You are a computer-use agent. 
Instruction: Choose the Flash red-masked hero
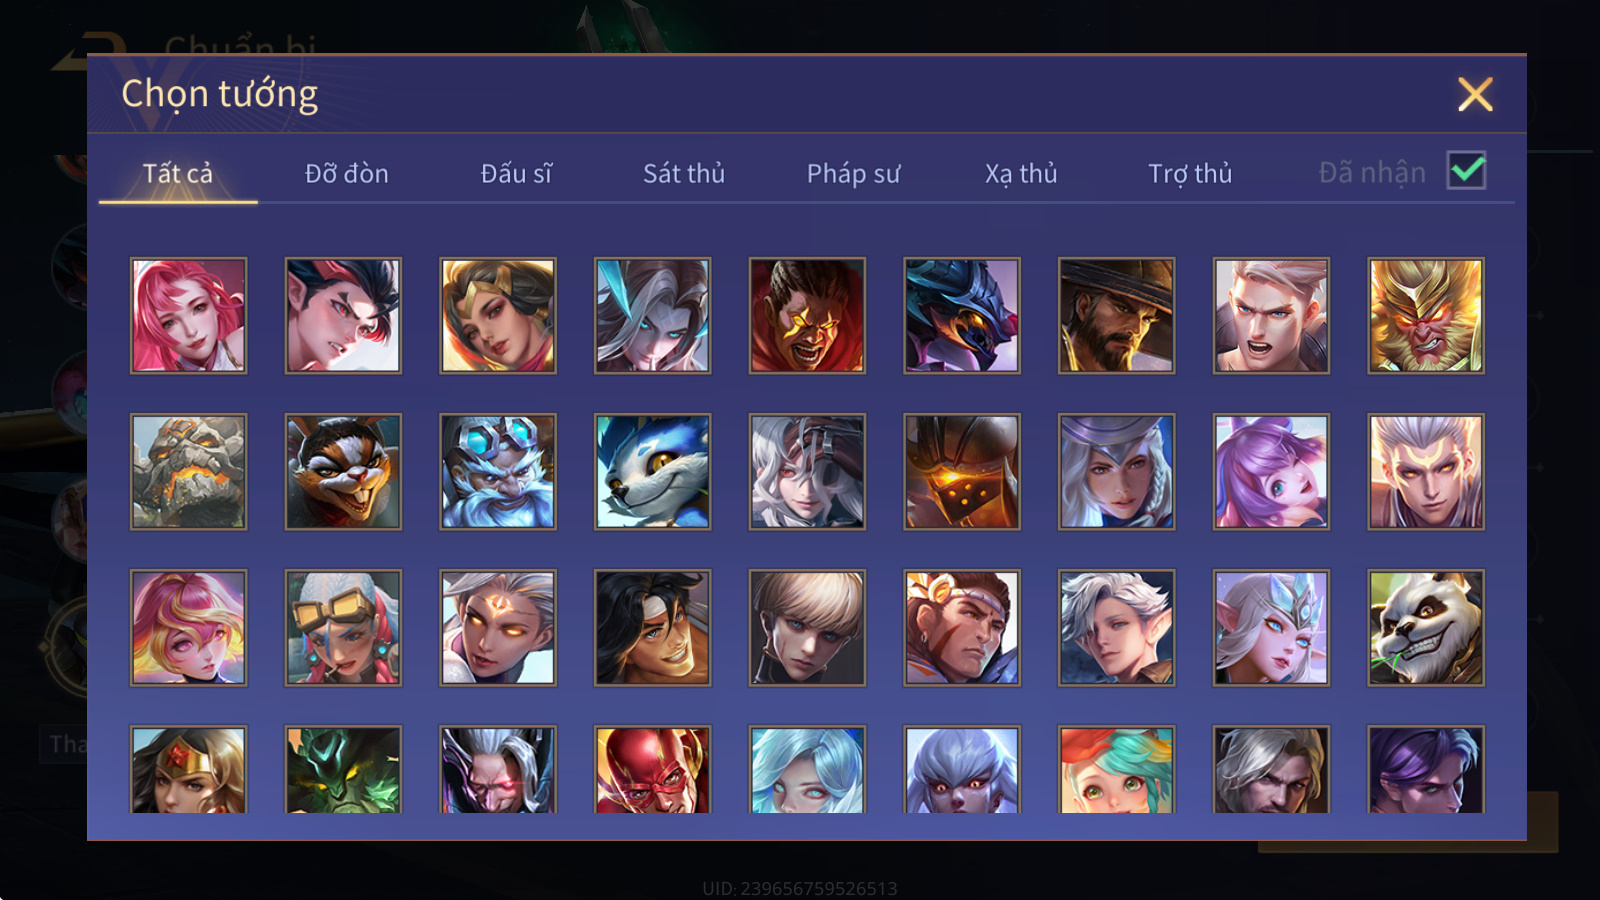tap(652, 769)
